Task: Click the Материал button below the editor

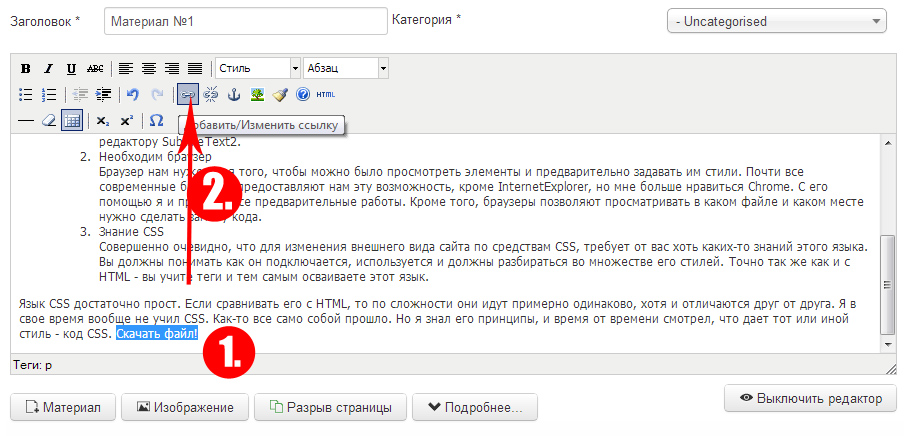Action: pyautogui.click(x=63, y=408)
